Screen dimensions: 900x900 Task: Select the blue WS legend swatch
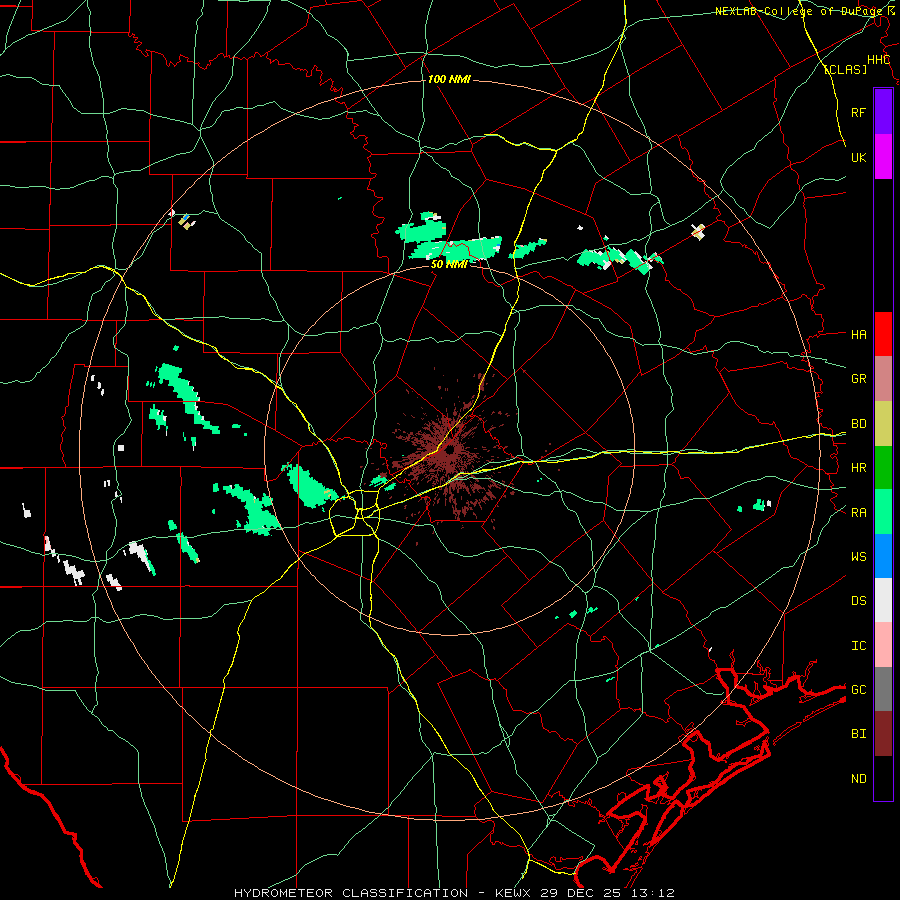(x=883, y=556)
